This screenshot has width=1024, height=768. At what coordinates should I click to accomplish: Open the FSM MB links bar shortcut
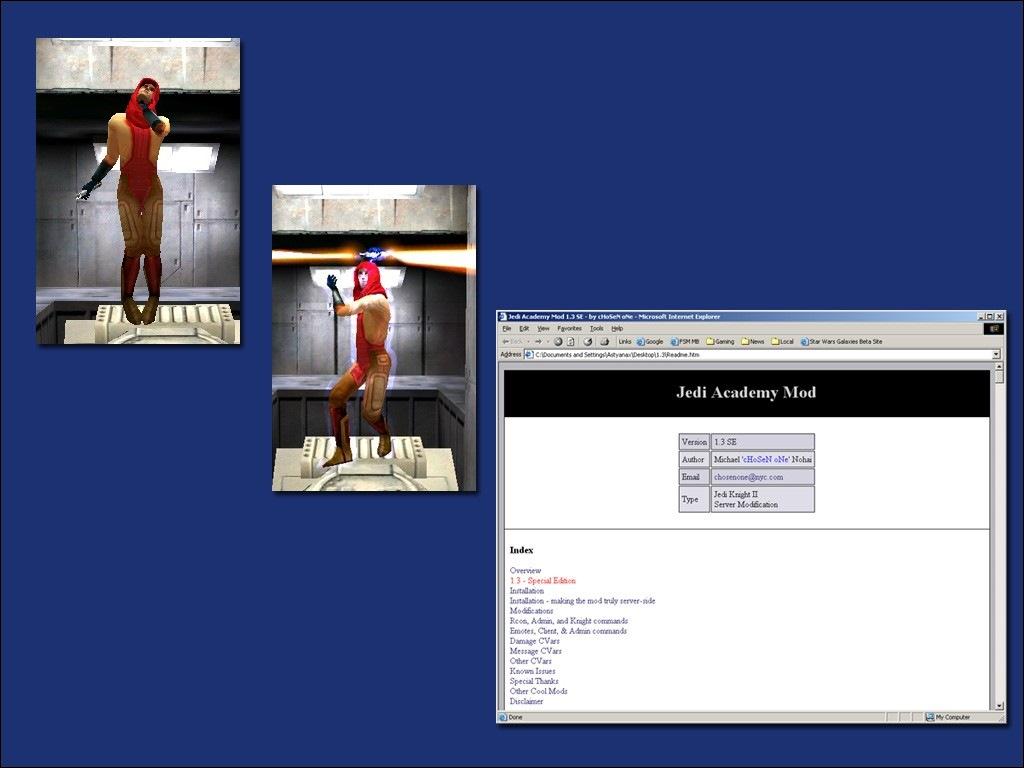684,342
